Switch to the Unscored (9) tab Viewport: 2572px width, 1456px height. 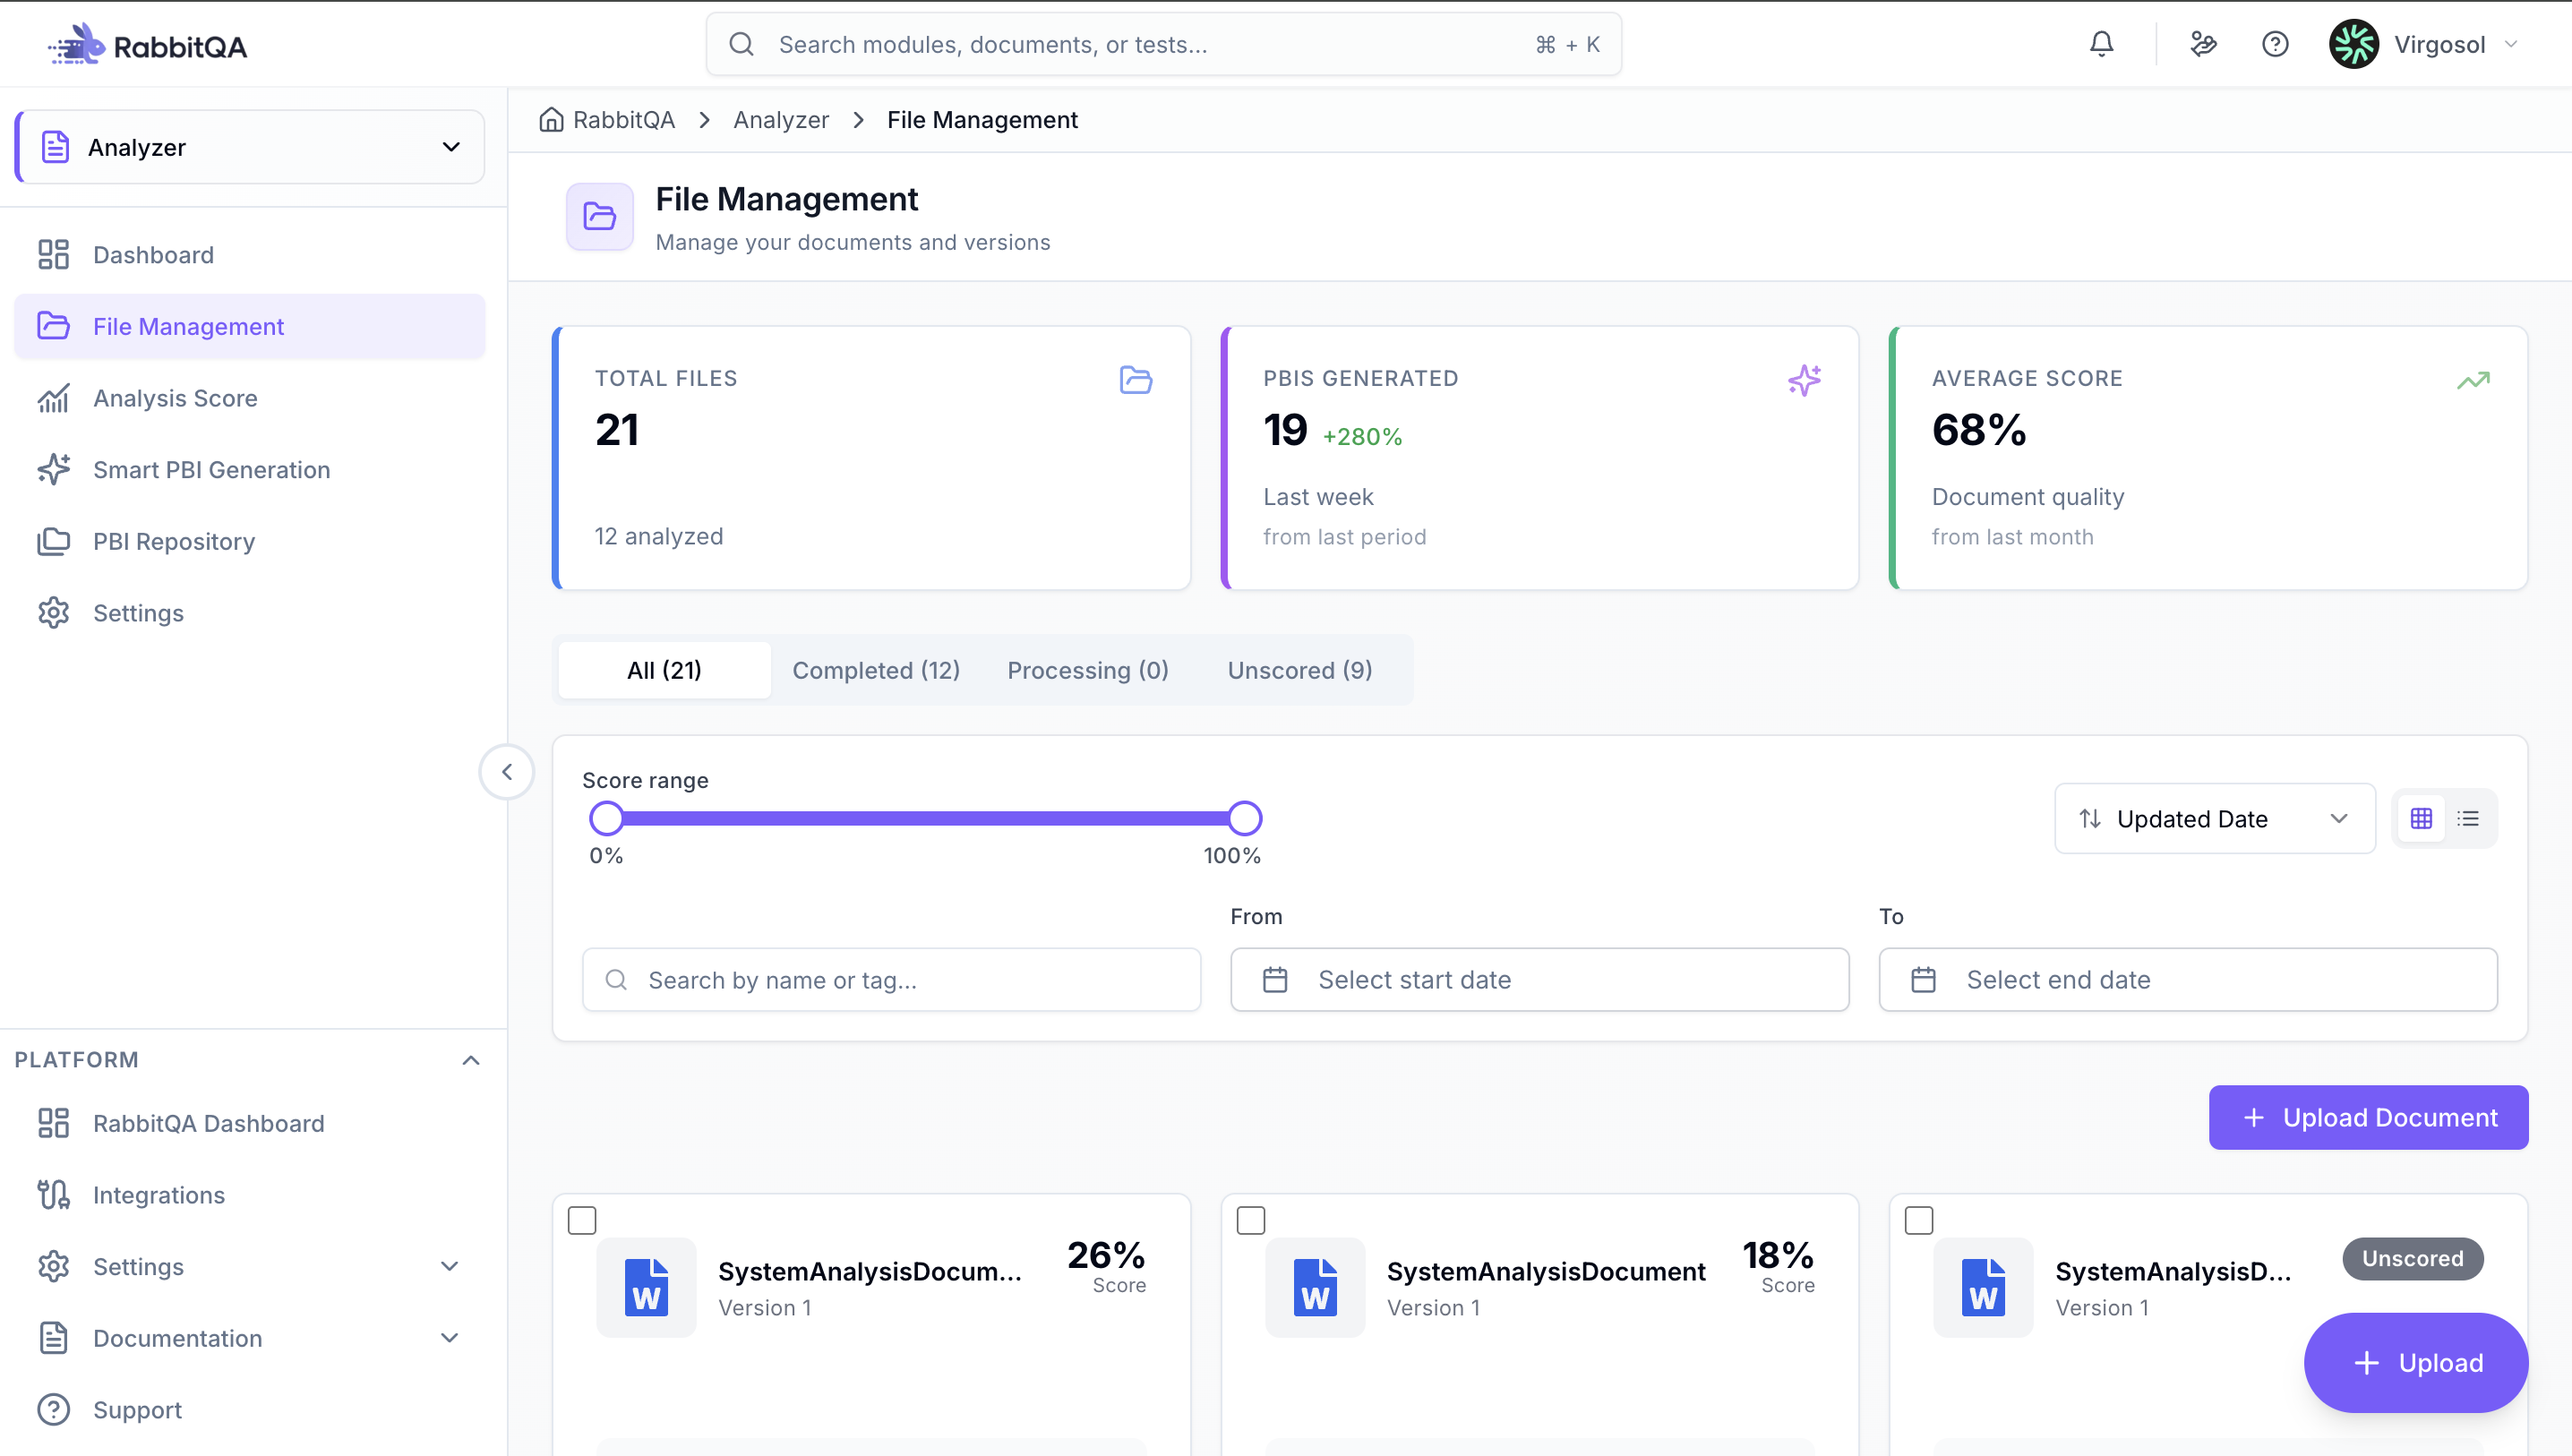pos(1300,670)
